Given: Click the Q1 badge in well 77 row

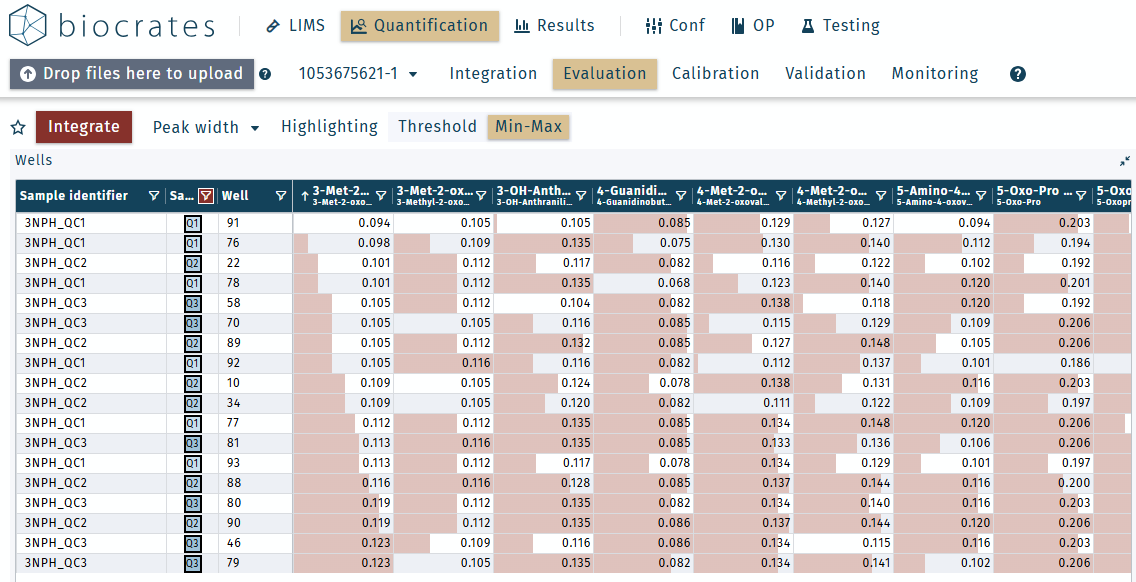Looking at the screenshot, I should [193, 423].
